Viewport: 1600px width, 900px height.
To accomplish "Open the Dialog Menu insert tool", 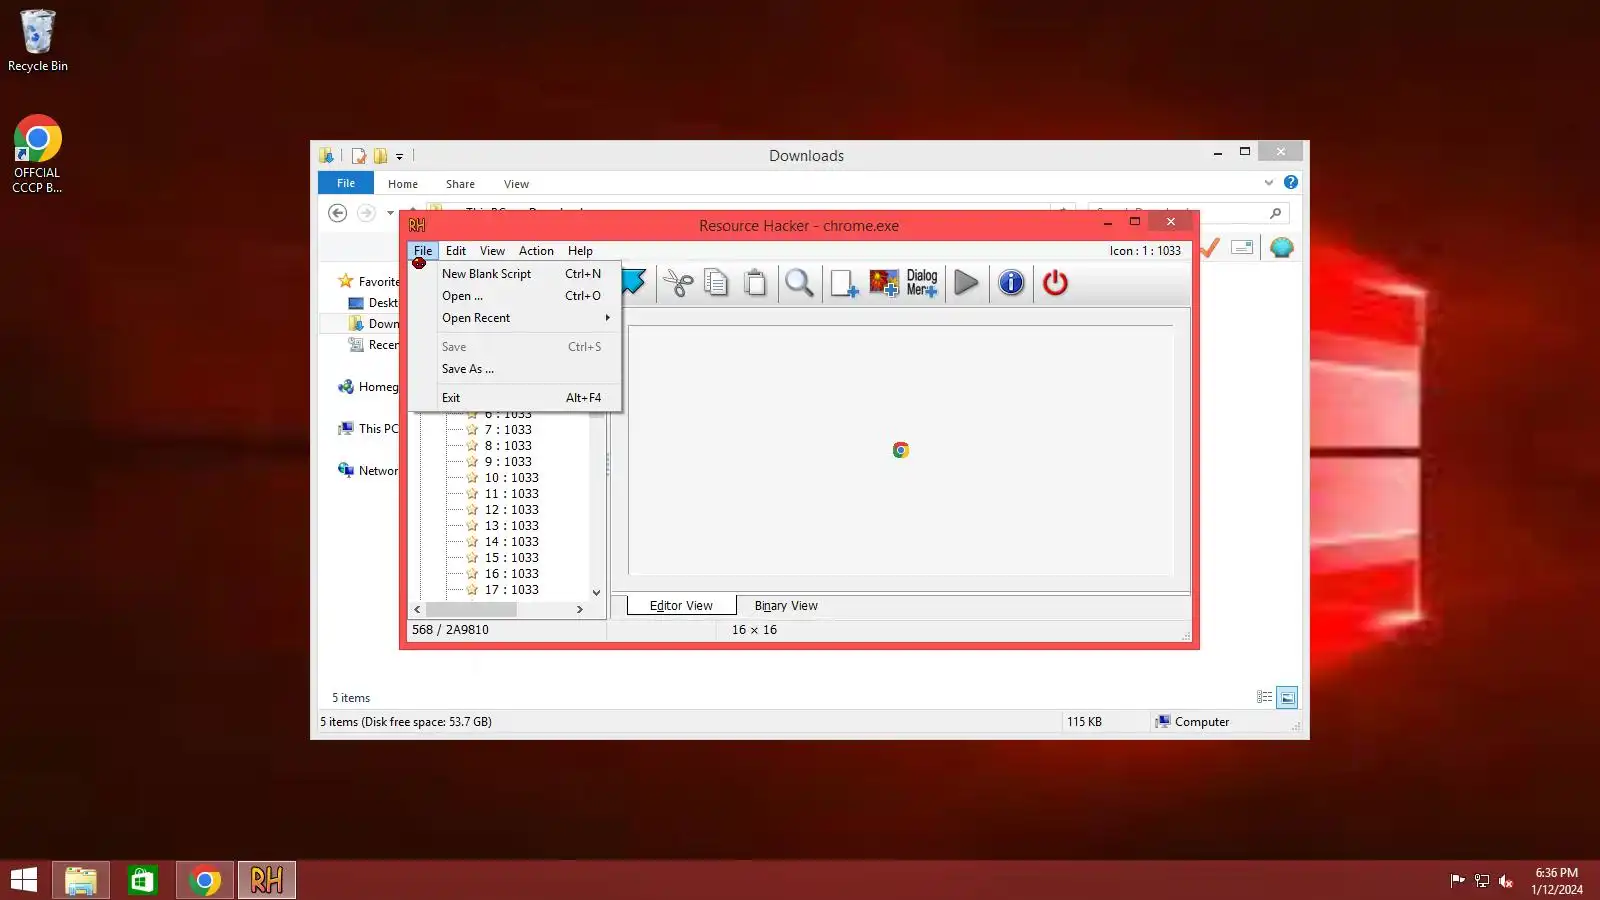I will [922, 283].
